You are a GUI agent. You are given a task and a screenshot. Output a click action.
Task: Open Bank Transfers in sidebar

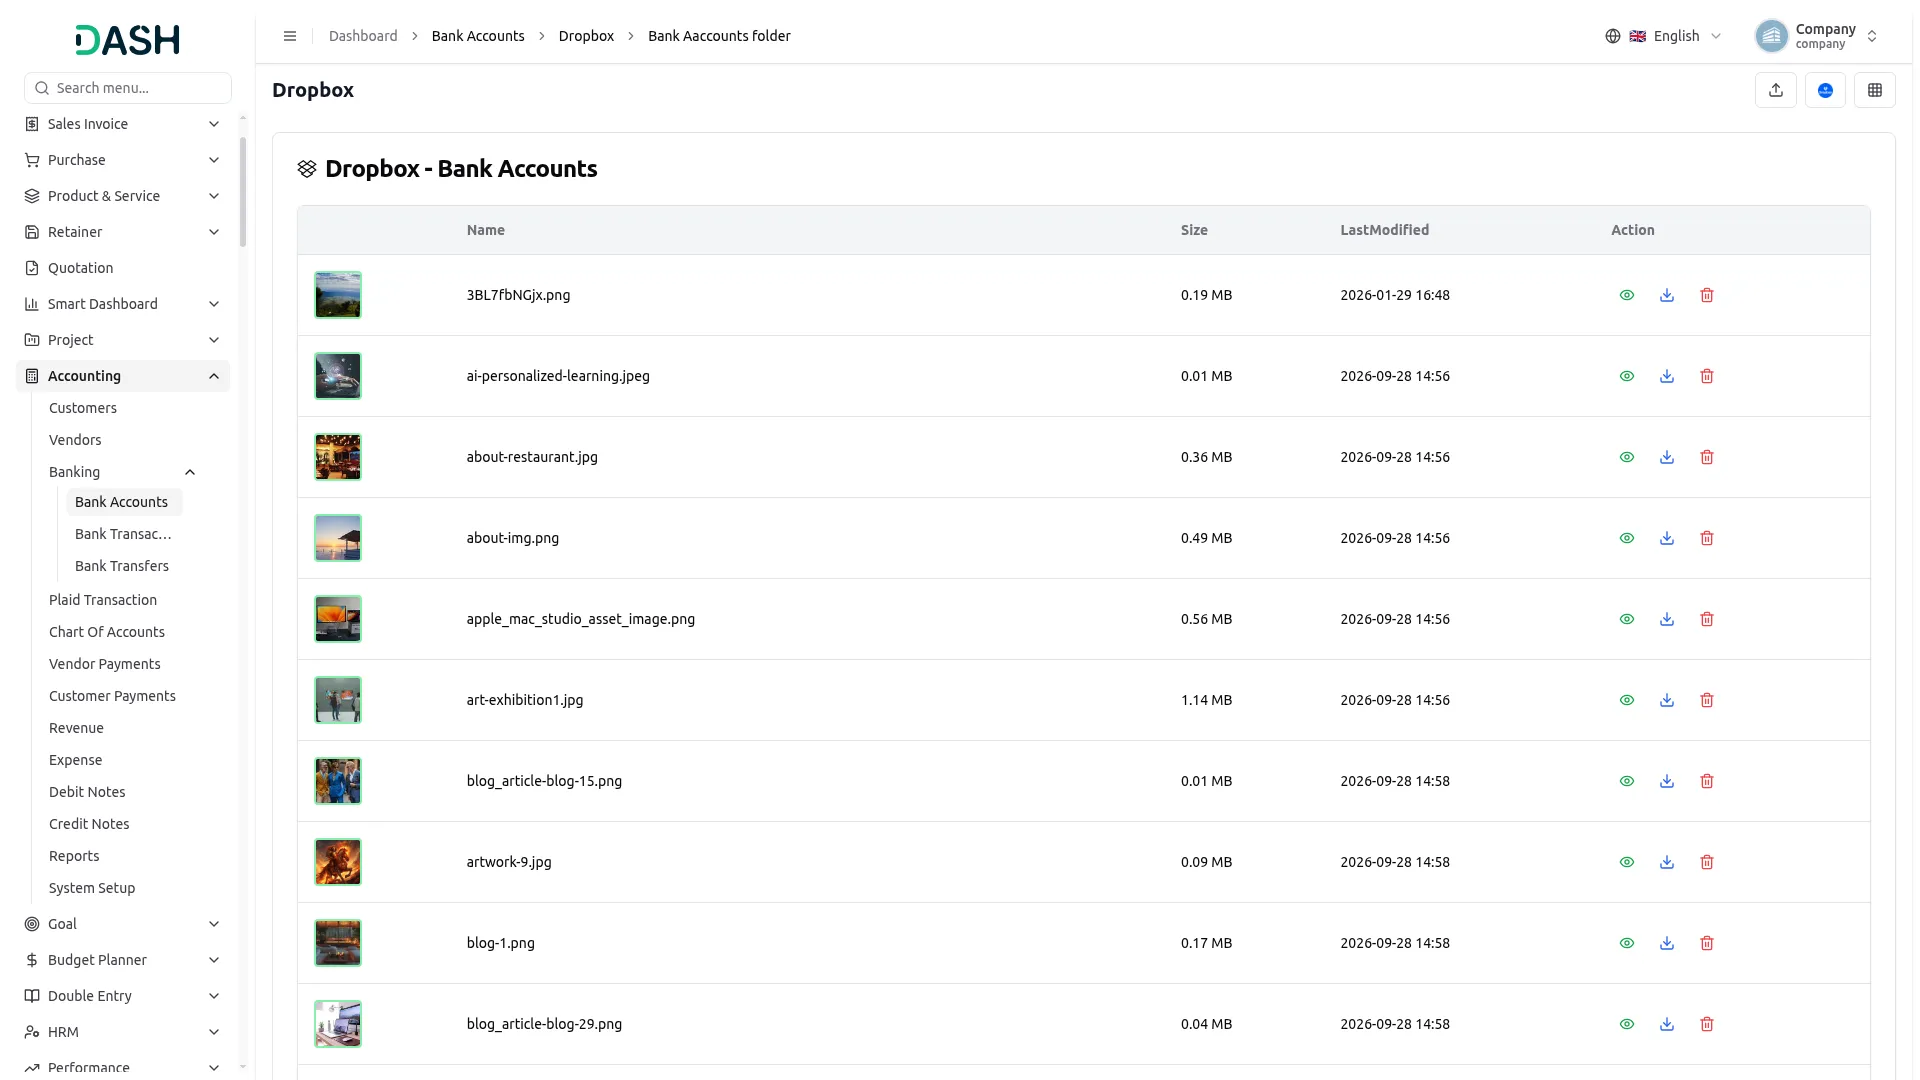point(122,566)
